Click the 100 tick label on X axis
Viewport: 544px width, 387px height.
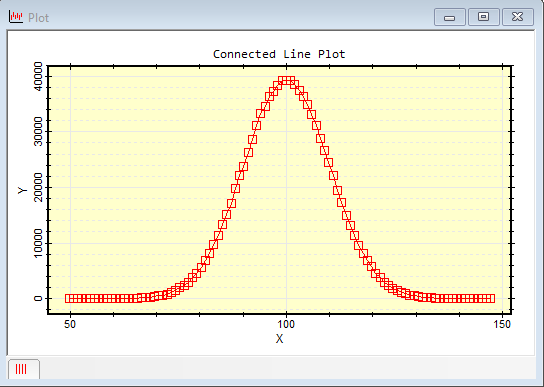click(286, 325)
